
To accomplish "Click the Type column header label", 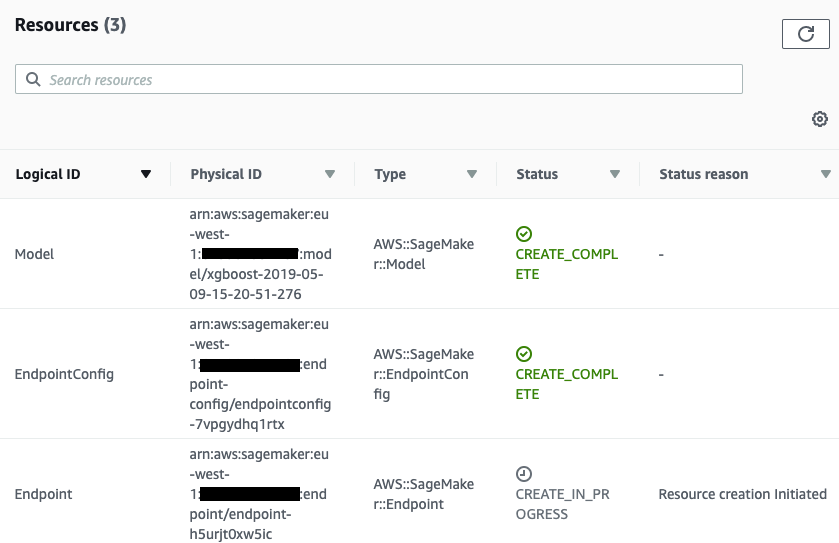I will pyautogui.click(x=390, y=174).
